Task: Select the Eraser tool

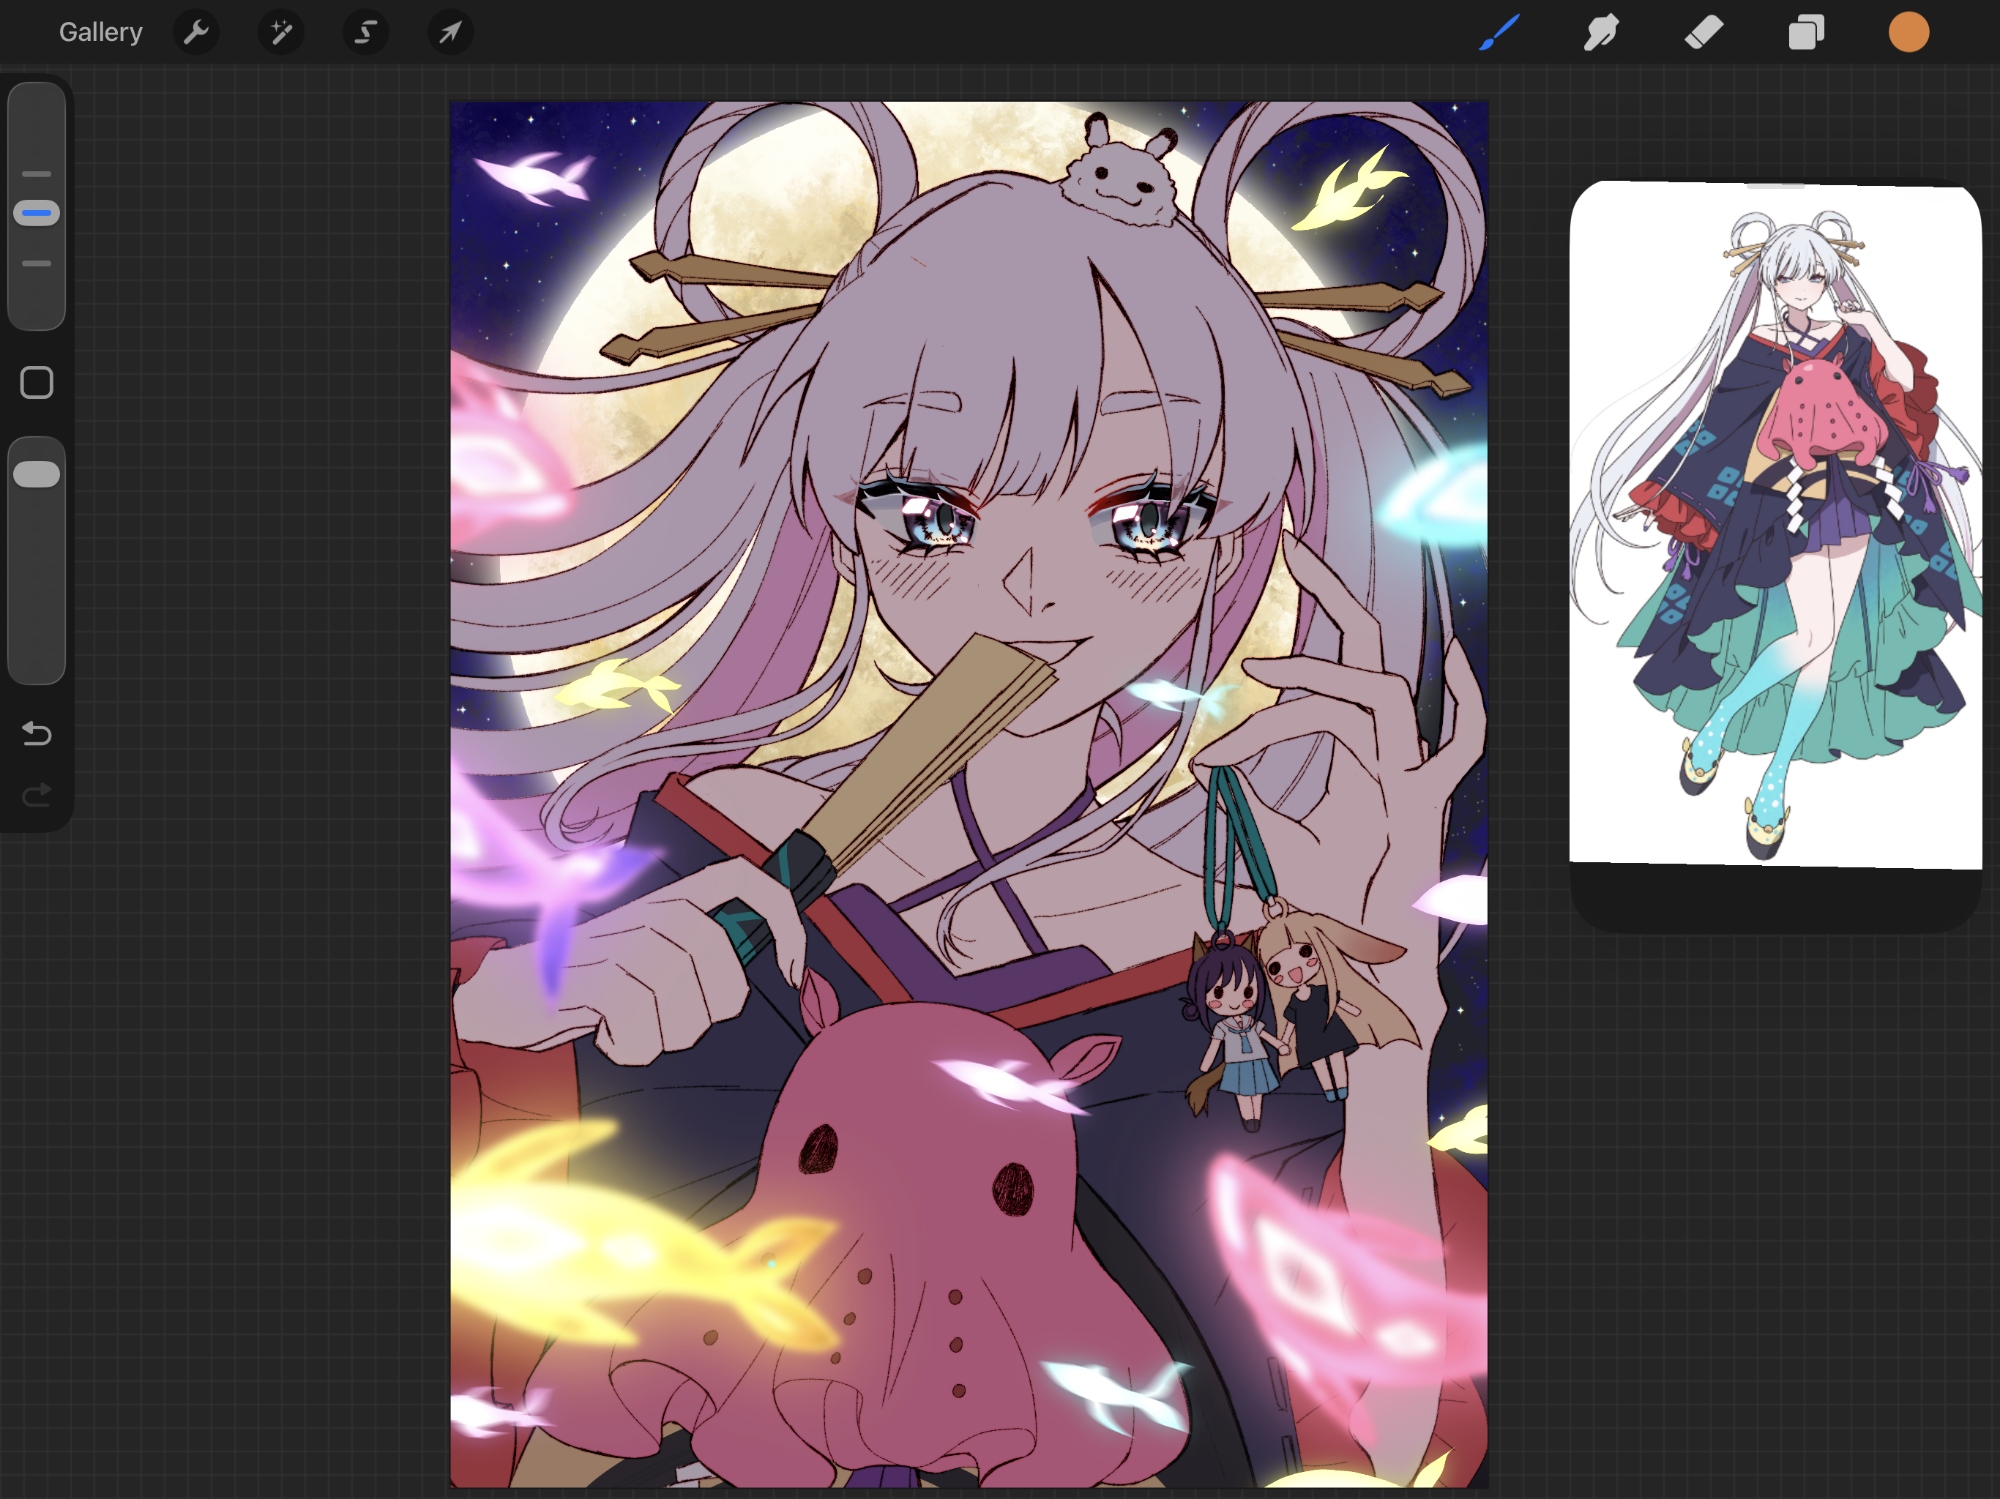Action: click(1703, 32)
